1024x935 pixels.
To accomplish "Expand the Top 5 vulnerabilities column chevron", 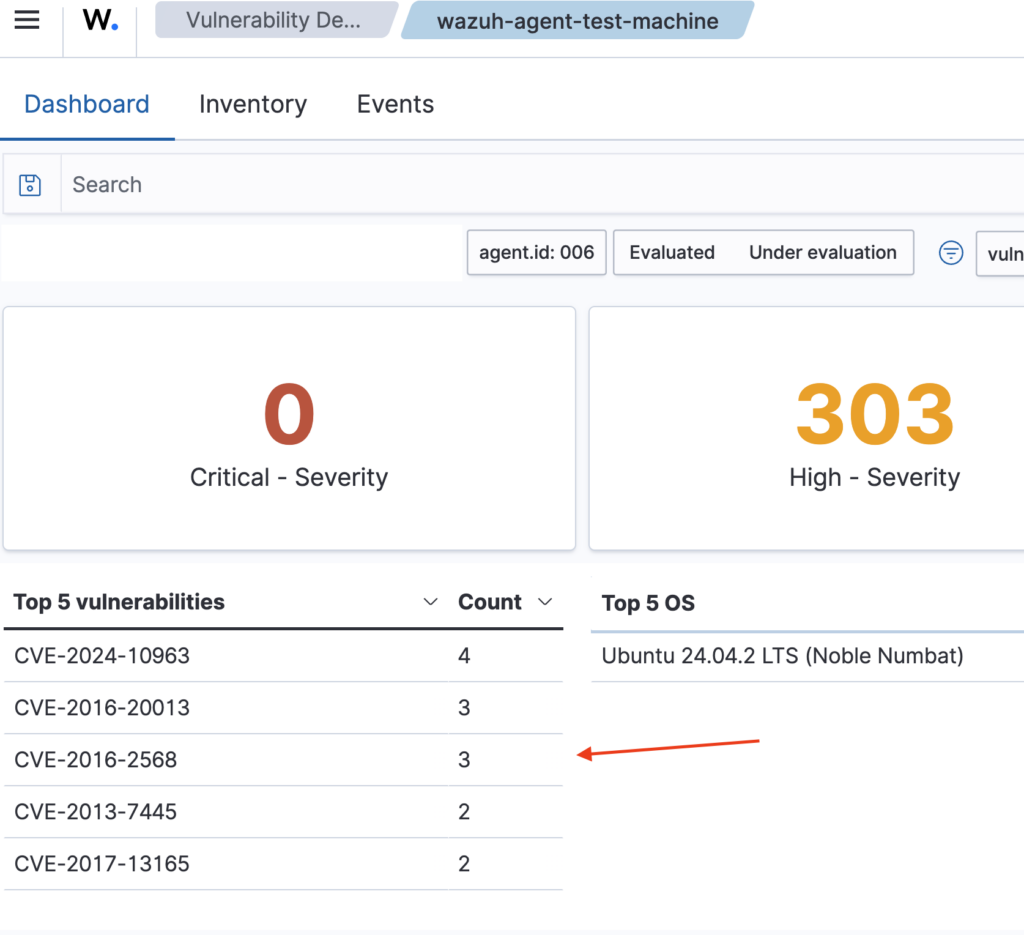I will tap(430, 601).
